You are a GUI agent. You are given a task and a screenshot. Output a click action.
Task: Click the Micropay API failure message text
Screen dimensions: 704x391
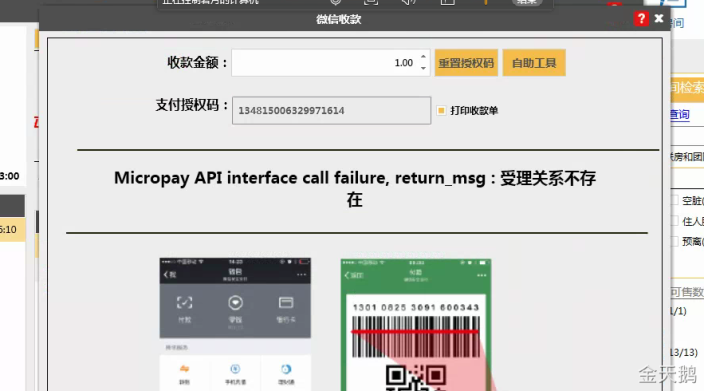click(355, 189)
